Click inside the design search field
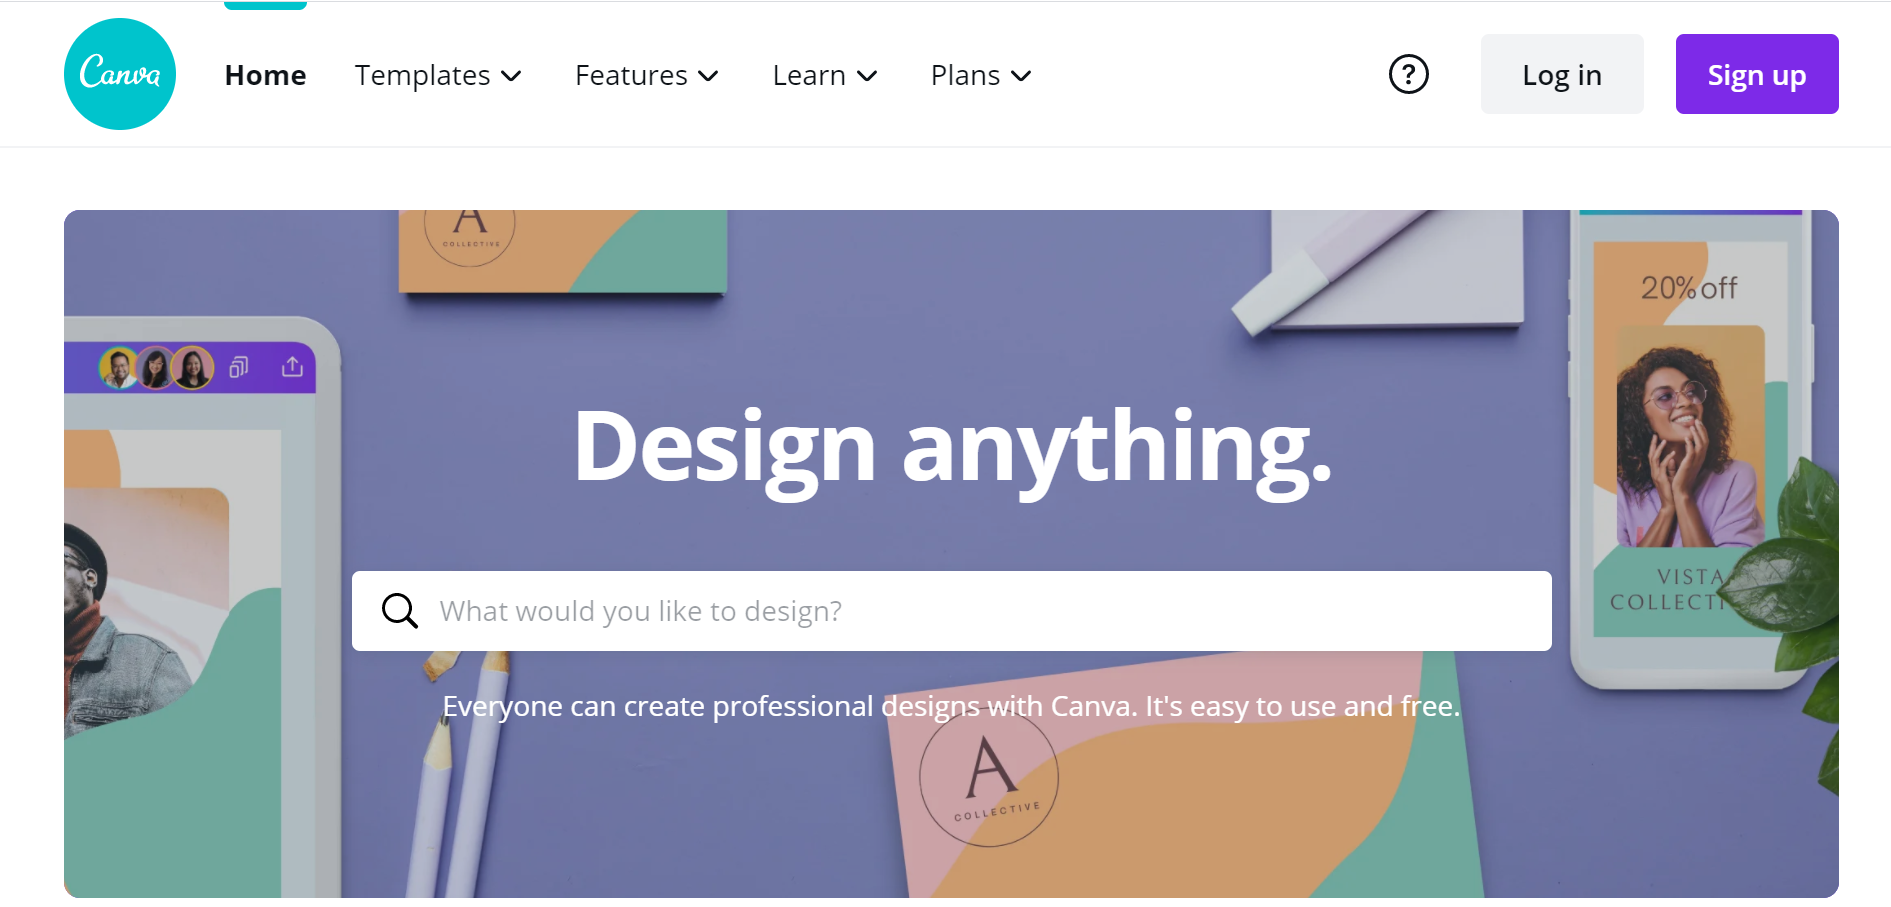The height and width of the screenshot is (907, 1891). [900, 610]
